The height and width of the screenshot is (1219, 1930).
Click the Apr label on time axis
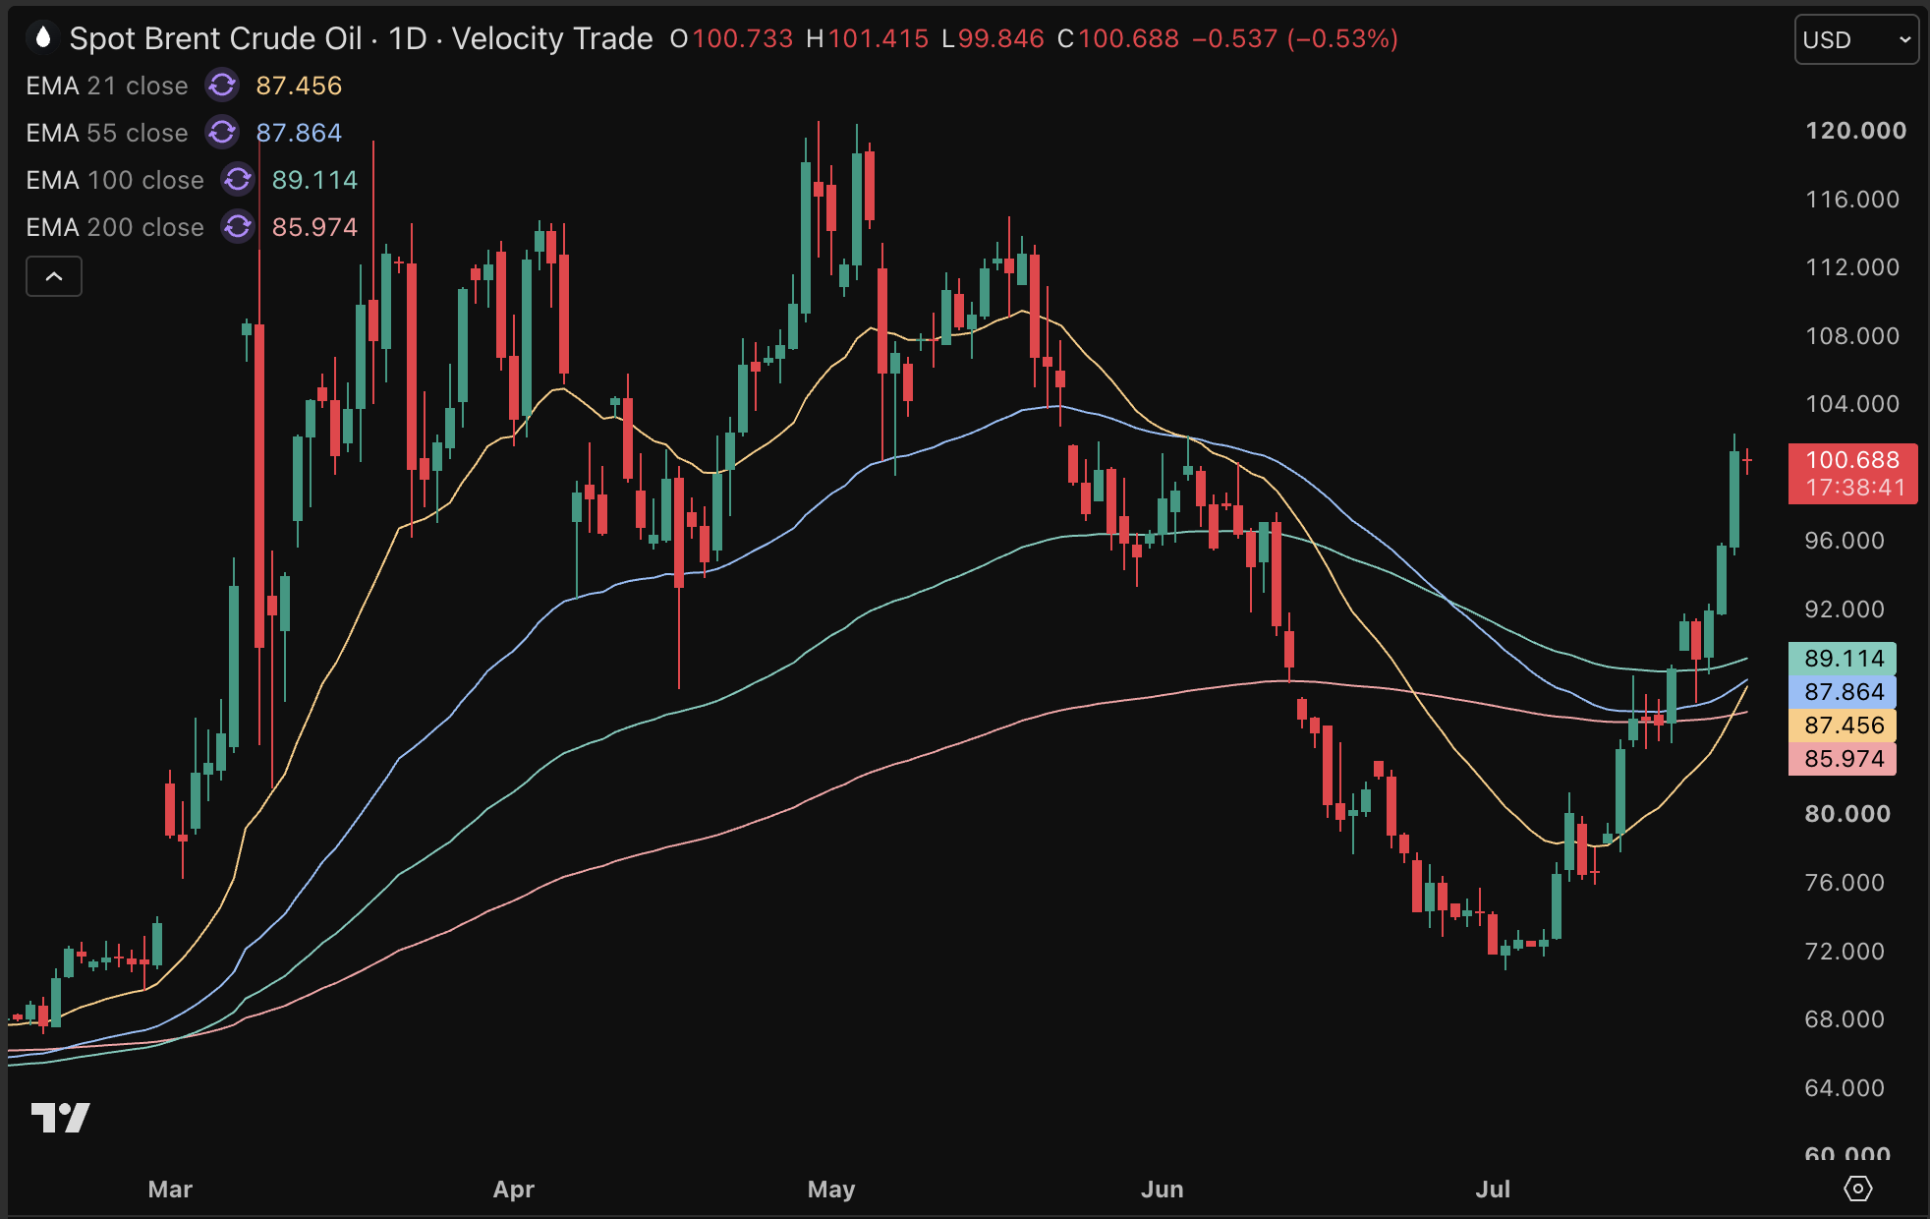tap(514, 1189)
